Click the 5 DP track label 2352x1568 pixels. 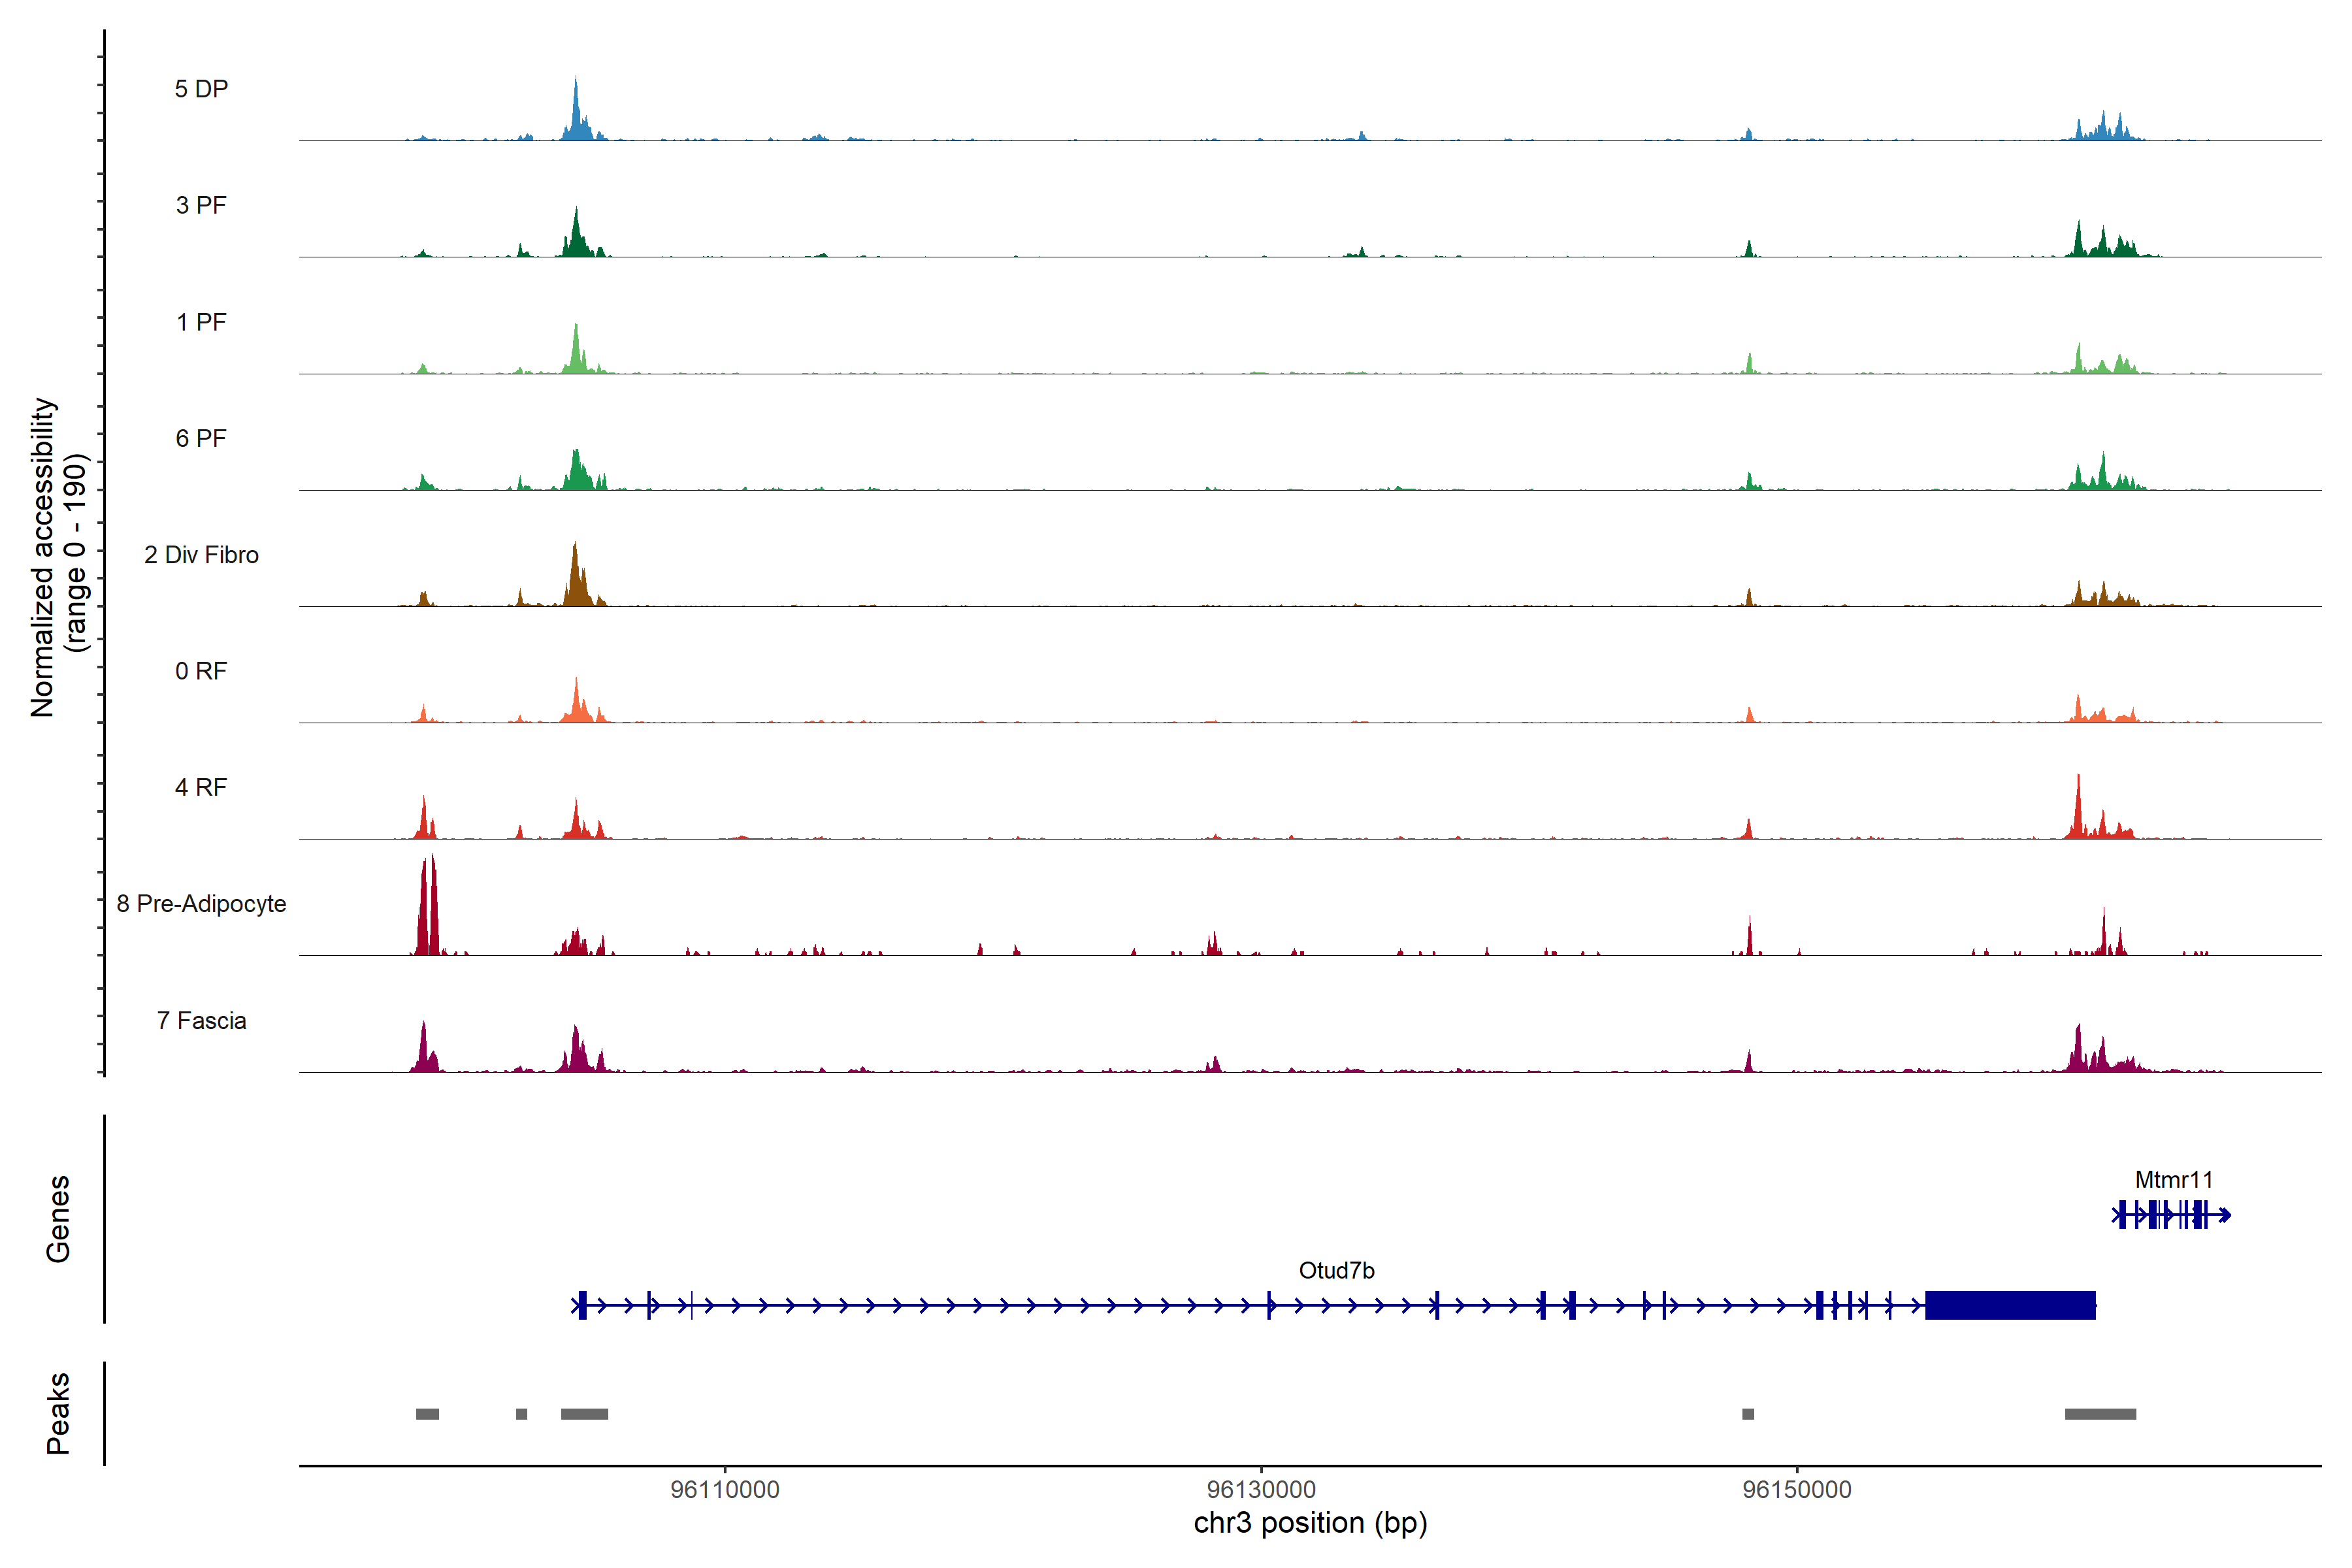tap(201, 89)
